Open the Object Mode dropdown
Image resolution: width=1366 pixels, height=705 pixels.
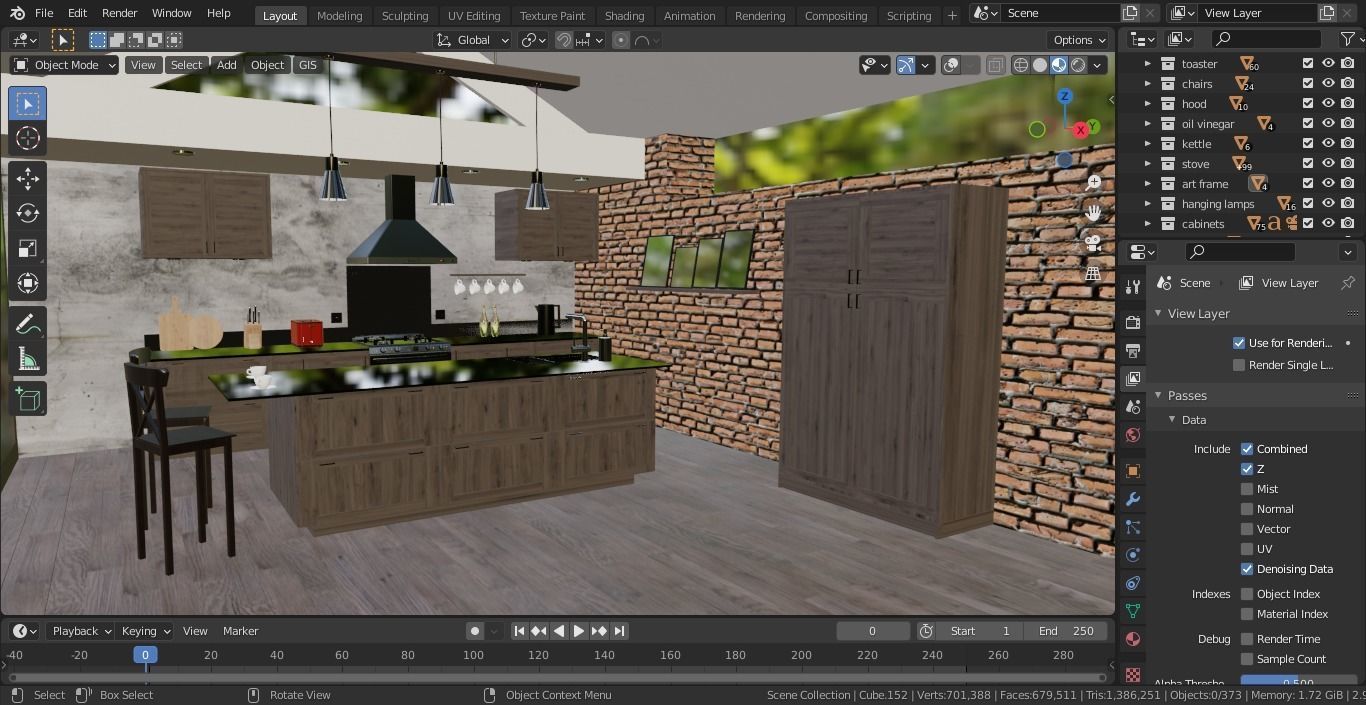point(64,65)
